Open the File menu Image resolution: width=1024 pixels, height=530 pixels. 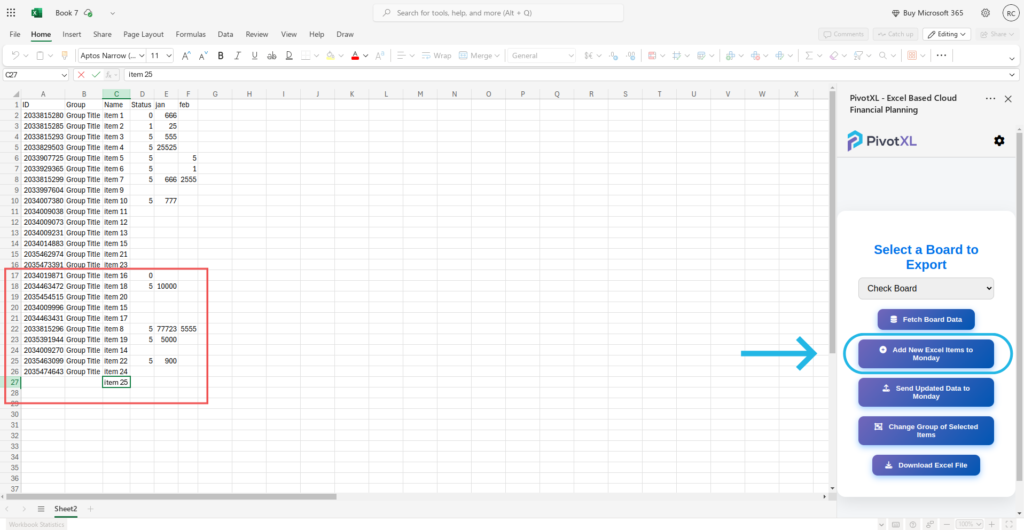click(x=15, y=34)
